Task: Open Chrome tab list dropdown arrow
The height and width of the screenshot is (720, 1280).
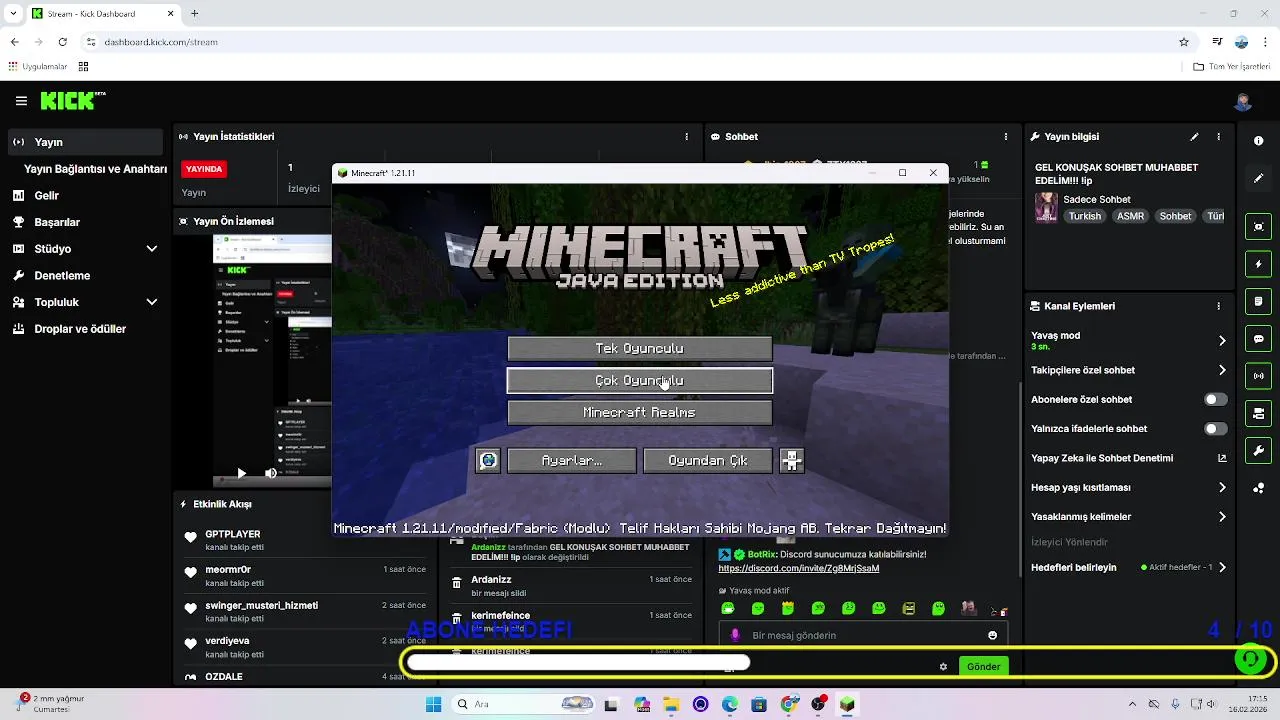Action: (x=14, y=14)
